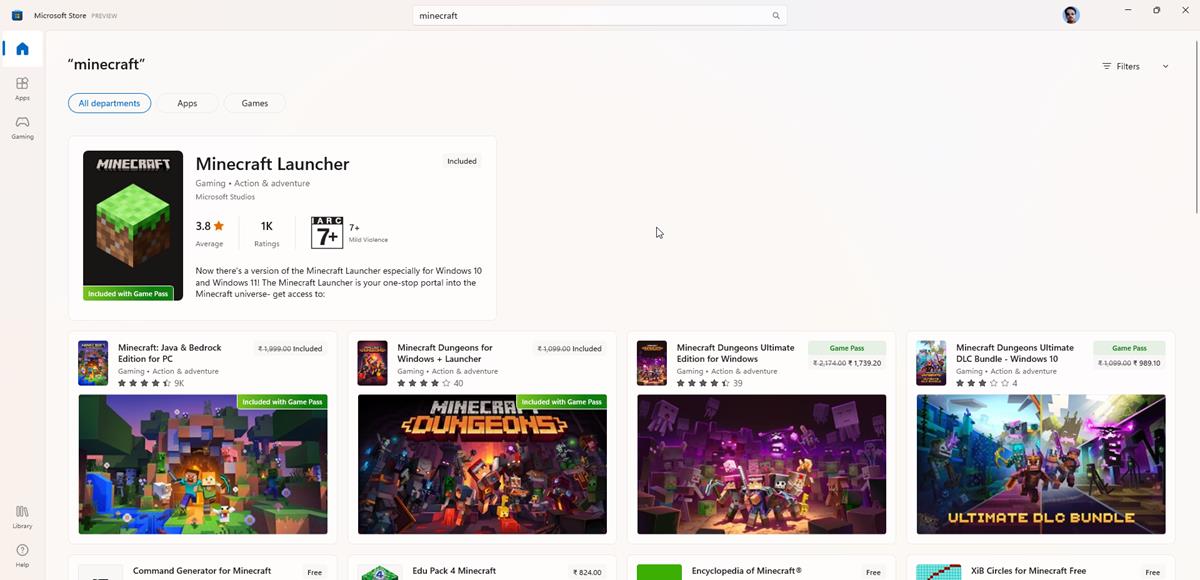Open the Library in the sidebar

click(x=22, y=517)
